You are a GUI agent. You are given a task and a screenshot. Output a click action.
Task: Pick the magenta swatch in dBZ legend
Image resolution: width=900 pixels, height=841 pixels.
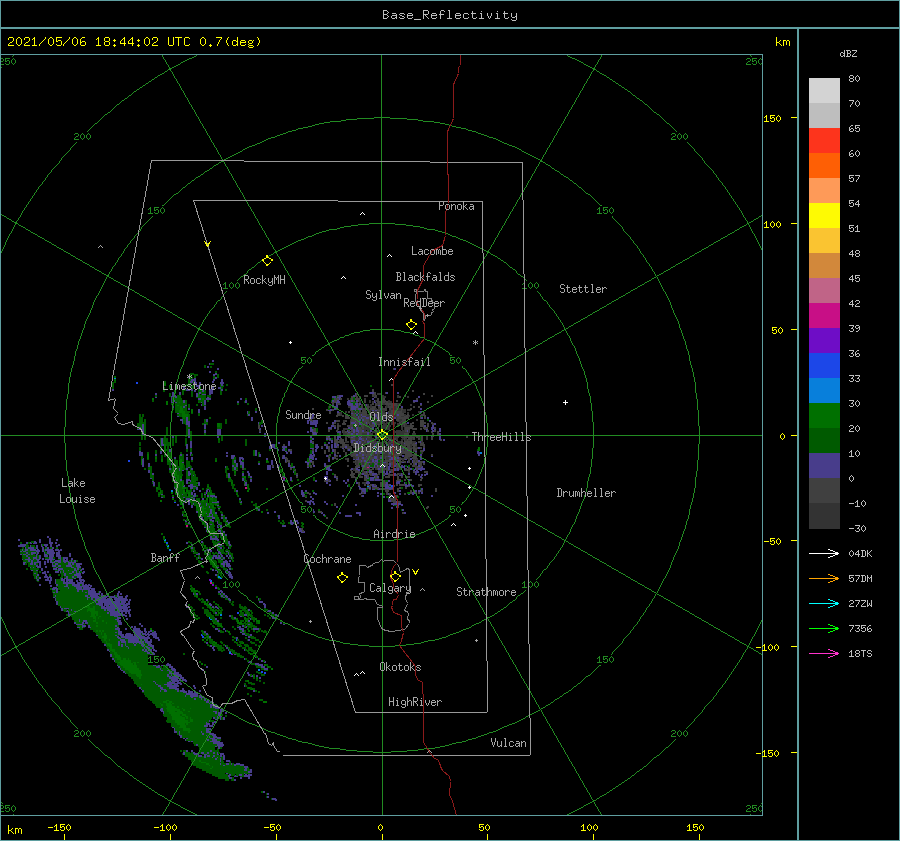tap(824, 316)
